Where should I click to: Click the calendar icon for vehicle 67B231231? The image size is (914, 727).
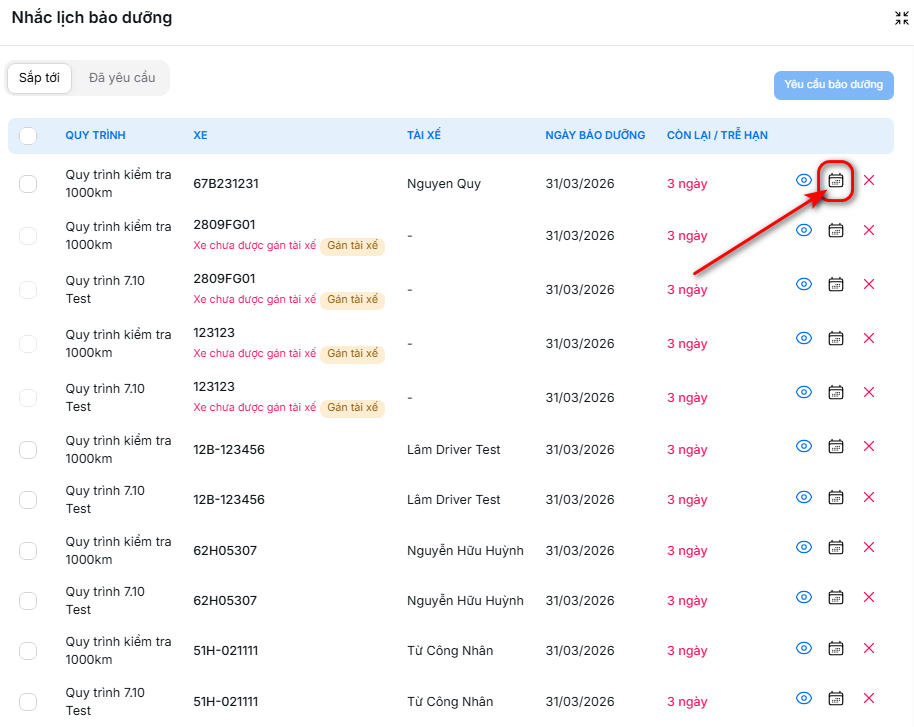point(836,181)
